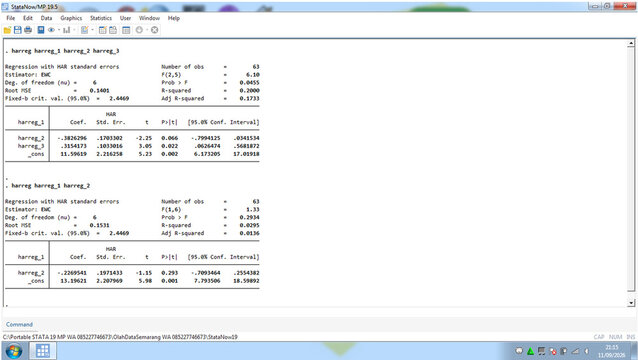The width and height of the screenshot is (638, 360).
Task: Click R-squared value 0.2000
Action: coord(249,91)
